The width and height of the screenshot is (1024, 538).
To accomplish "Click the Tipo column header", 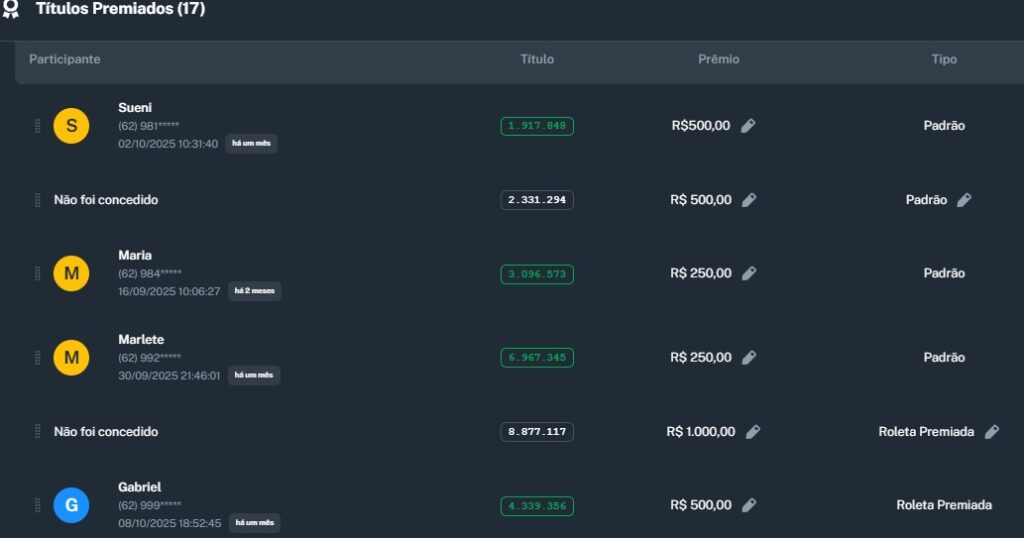I will pyautogui.click(x=944, y=59).
